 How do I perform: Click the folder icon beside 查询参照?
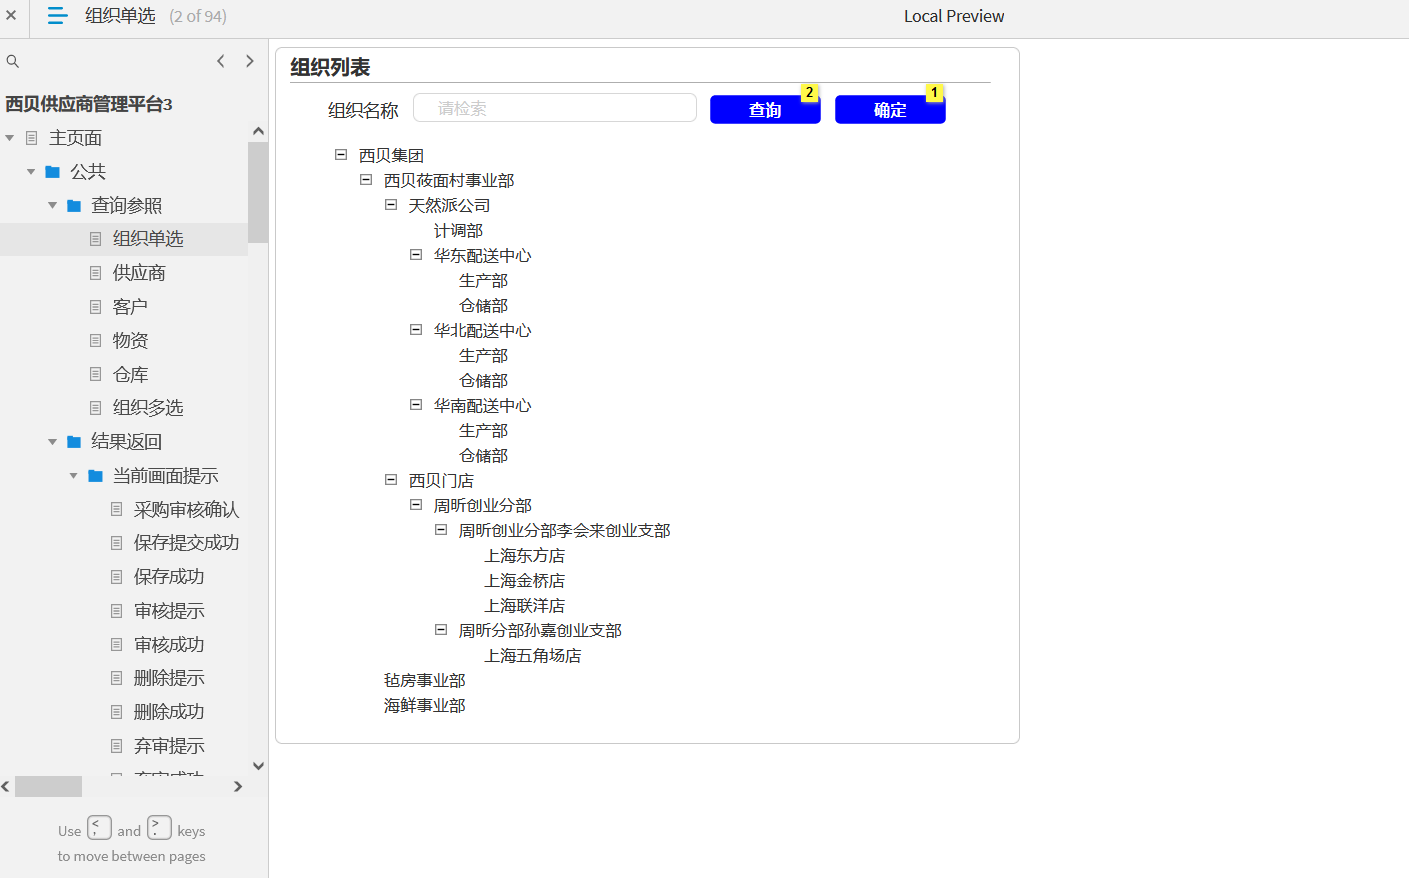click(74, 206)
